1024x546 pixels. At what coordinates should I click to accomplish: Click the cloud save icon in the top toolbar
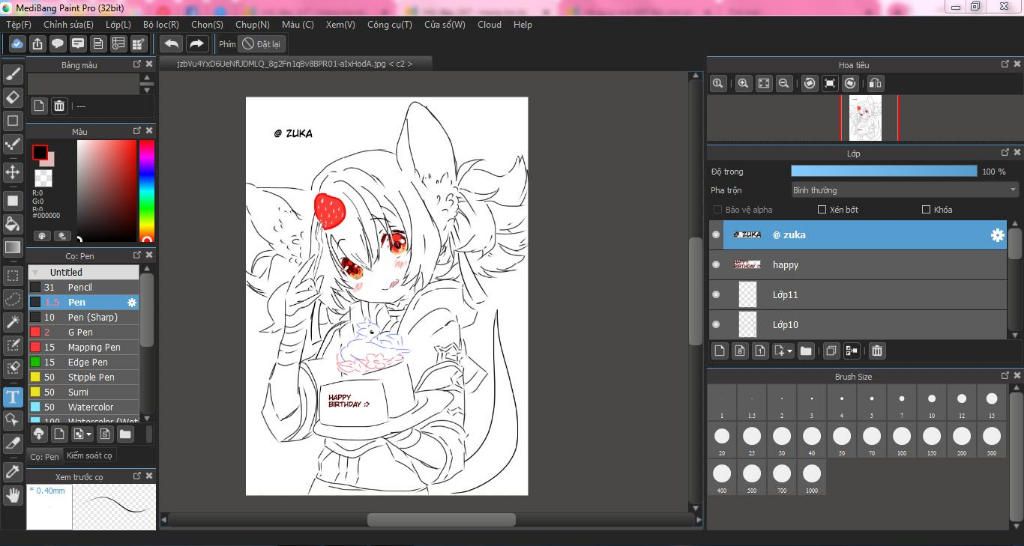tap(18, 44)
